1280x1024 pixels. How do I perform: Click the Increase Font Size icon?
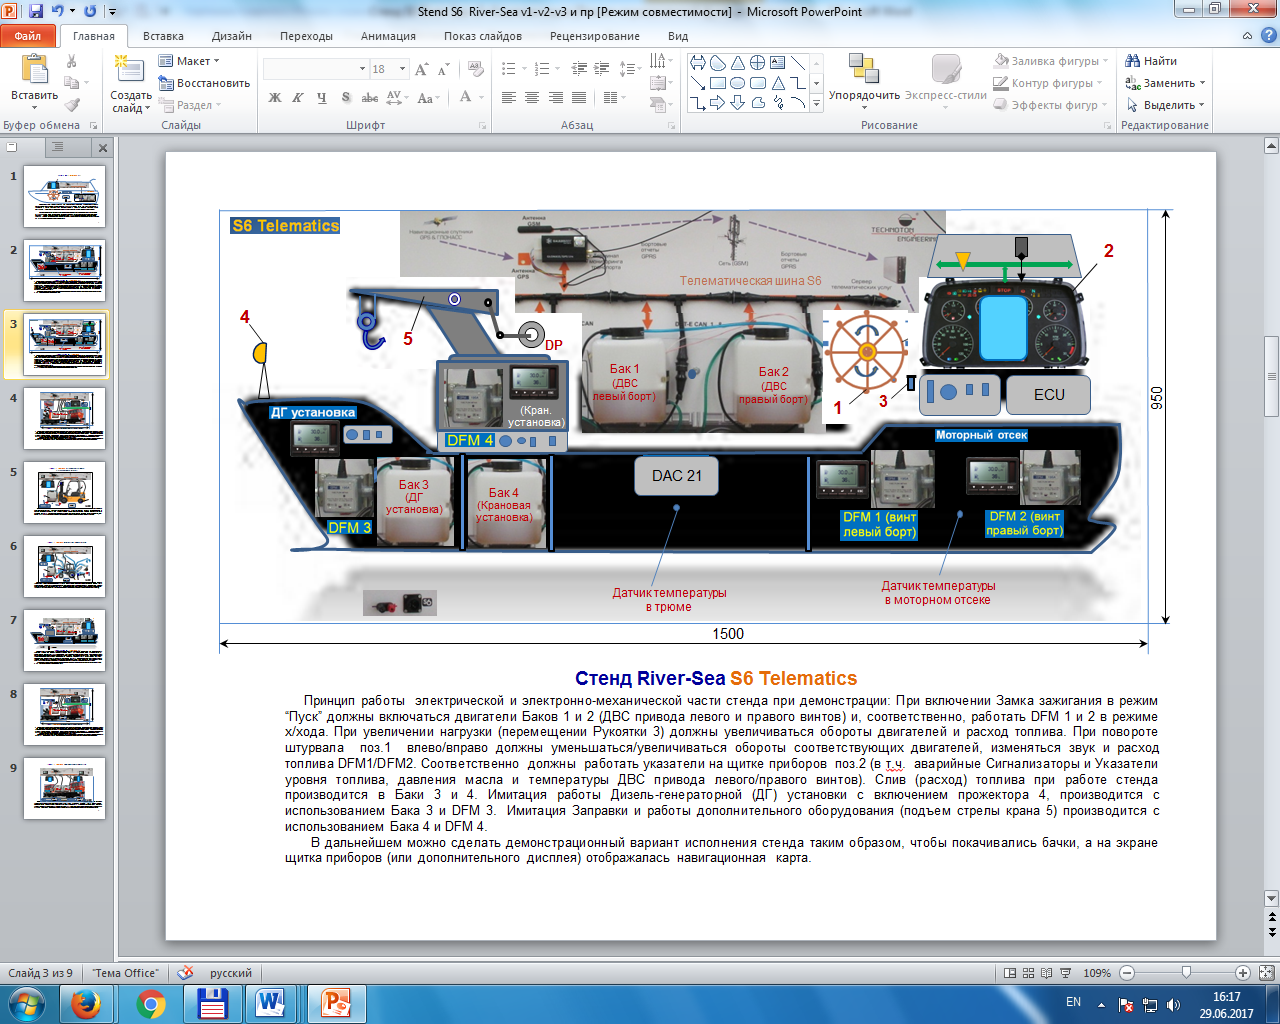click(421, 69)
